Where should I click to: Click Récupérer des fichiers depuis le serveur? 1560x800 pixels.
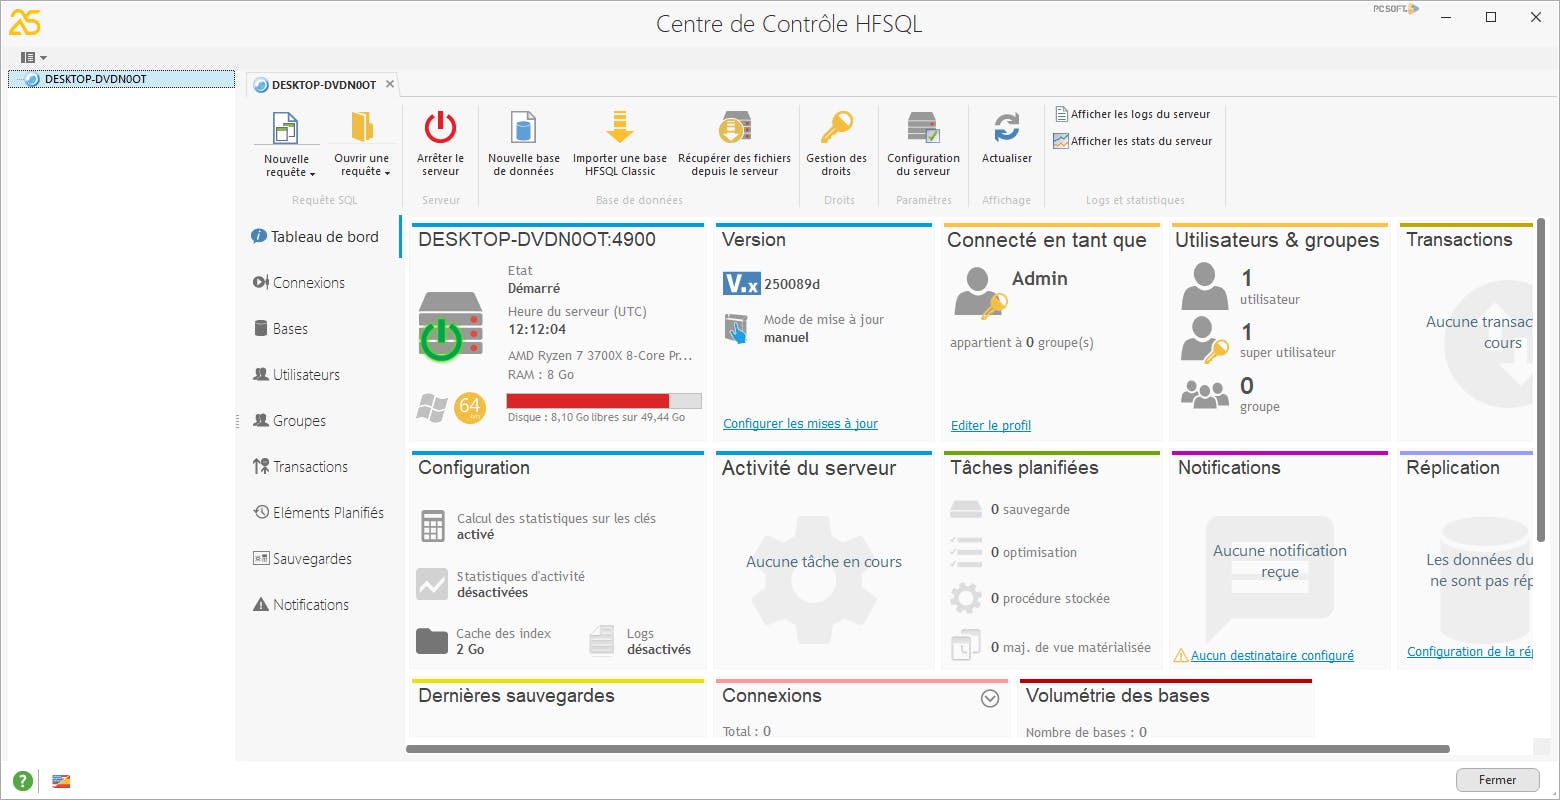click(735, 143)
